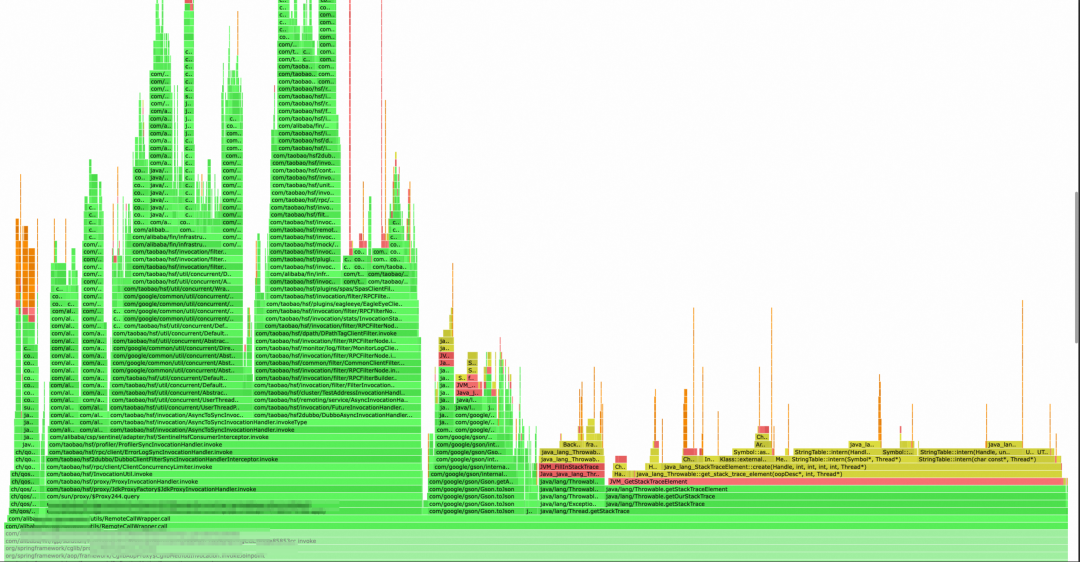Click JdkProxyFactory$JdkProxyInvocationHandler.invoke frame
The image size is (1080, 562).
[x=233, y=489]
